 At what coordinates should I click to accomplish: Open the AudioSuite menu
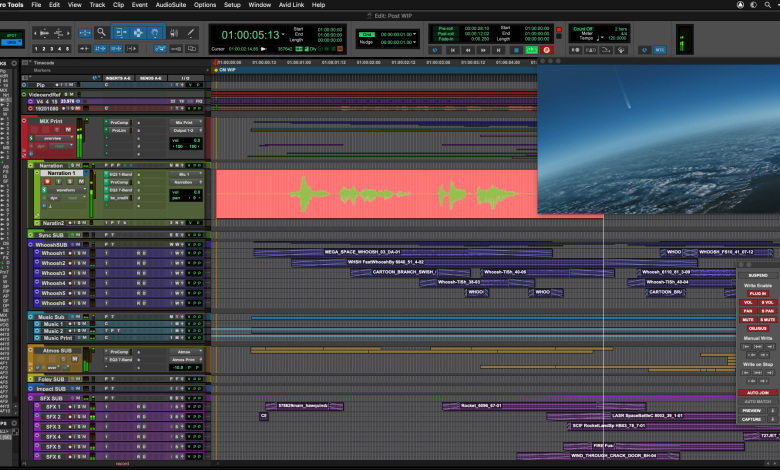[x=172, y=5]
